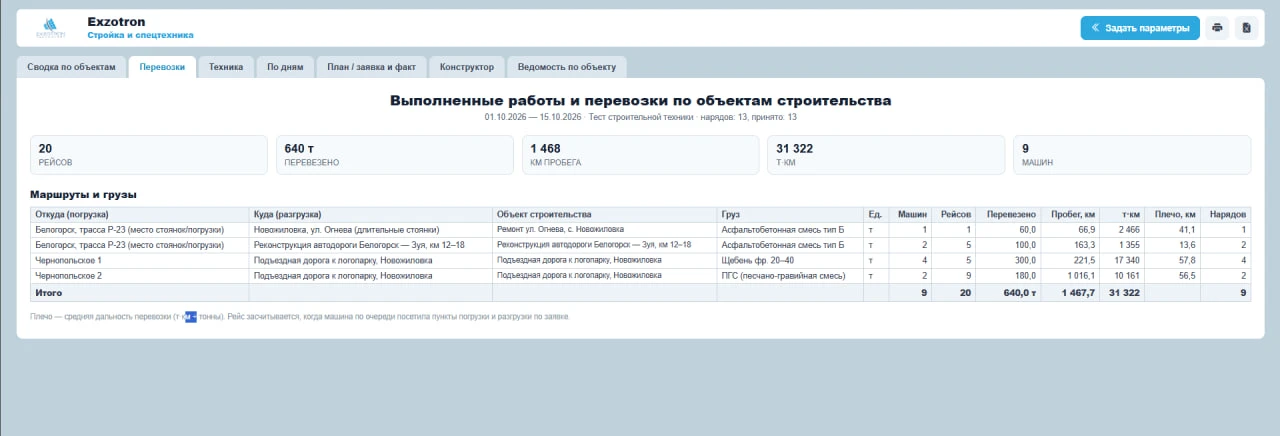
Task: Click the 100,0 transported value
Action: click(1009, 245)
